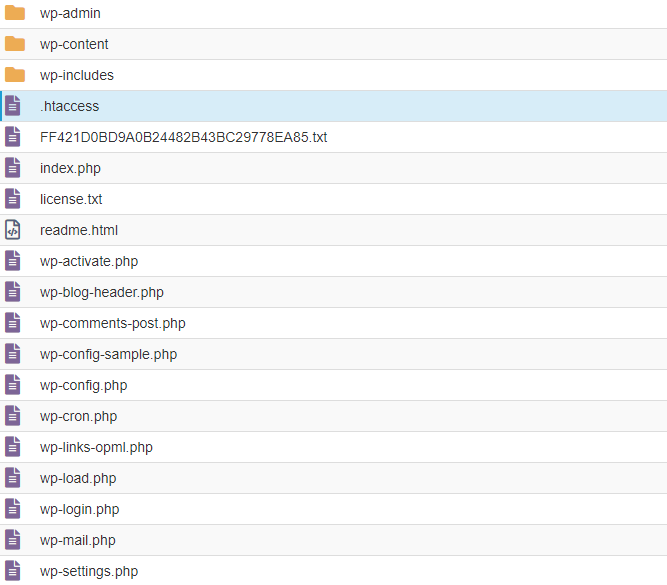Click the wp-links-opml.php file icon
This screenshot has height=585, width=667.
[13, 447]
